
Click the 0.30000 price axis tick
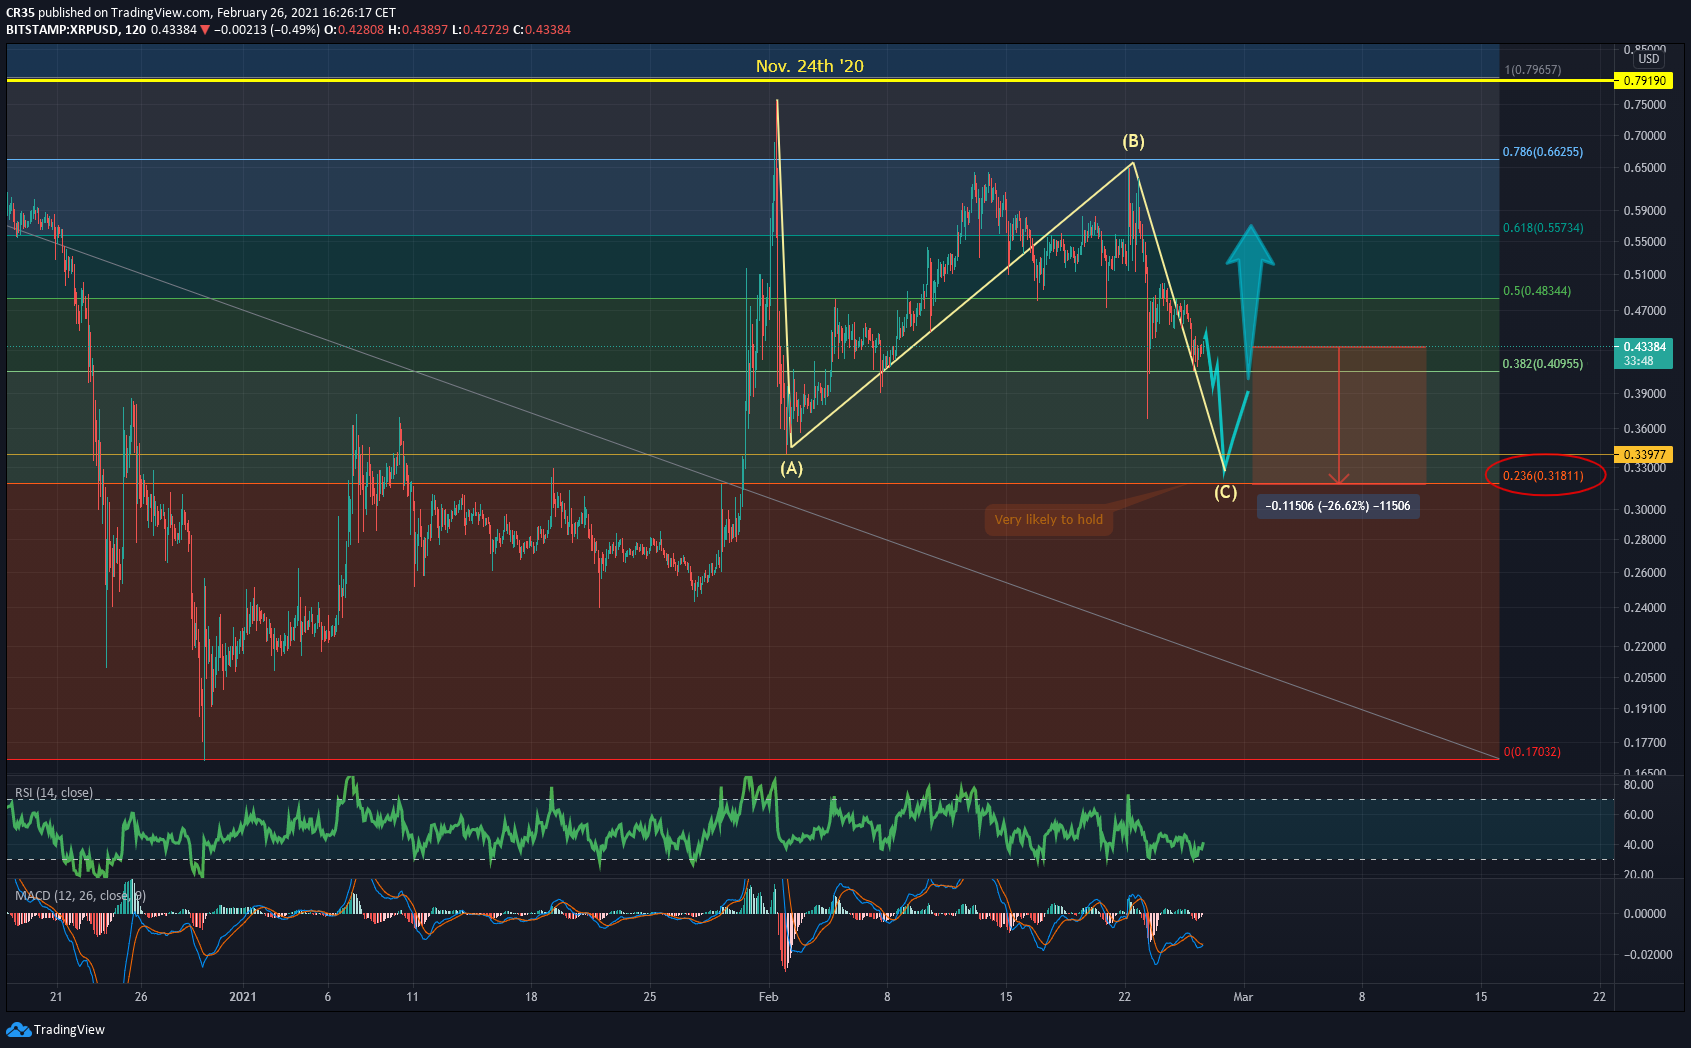[x=1644, y=510]
